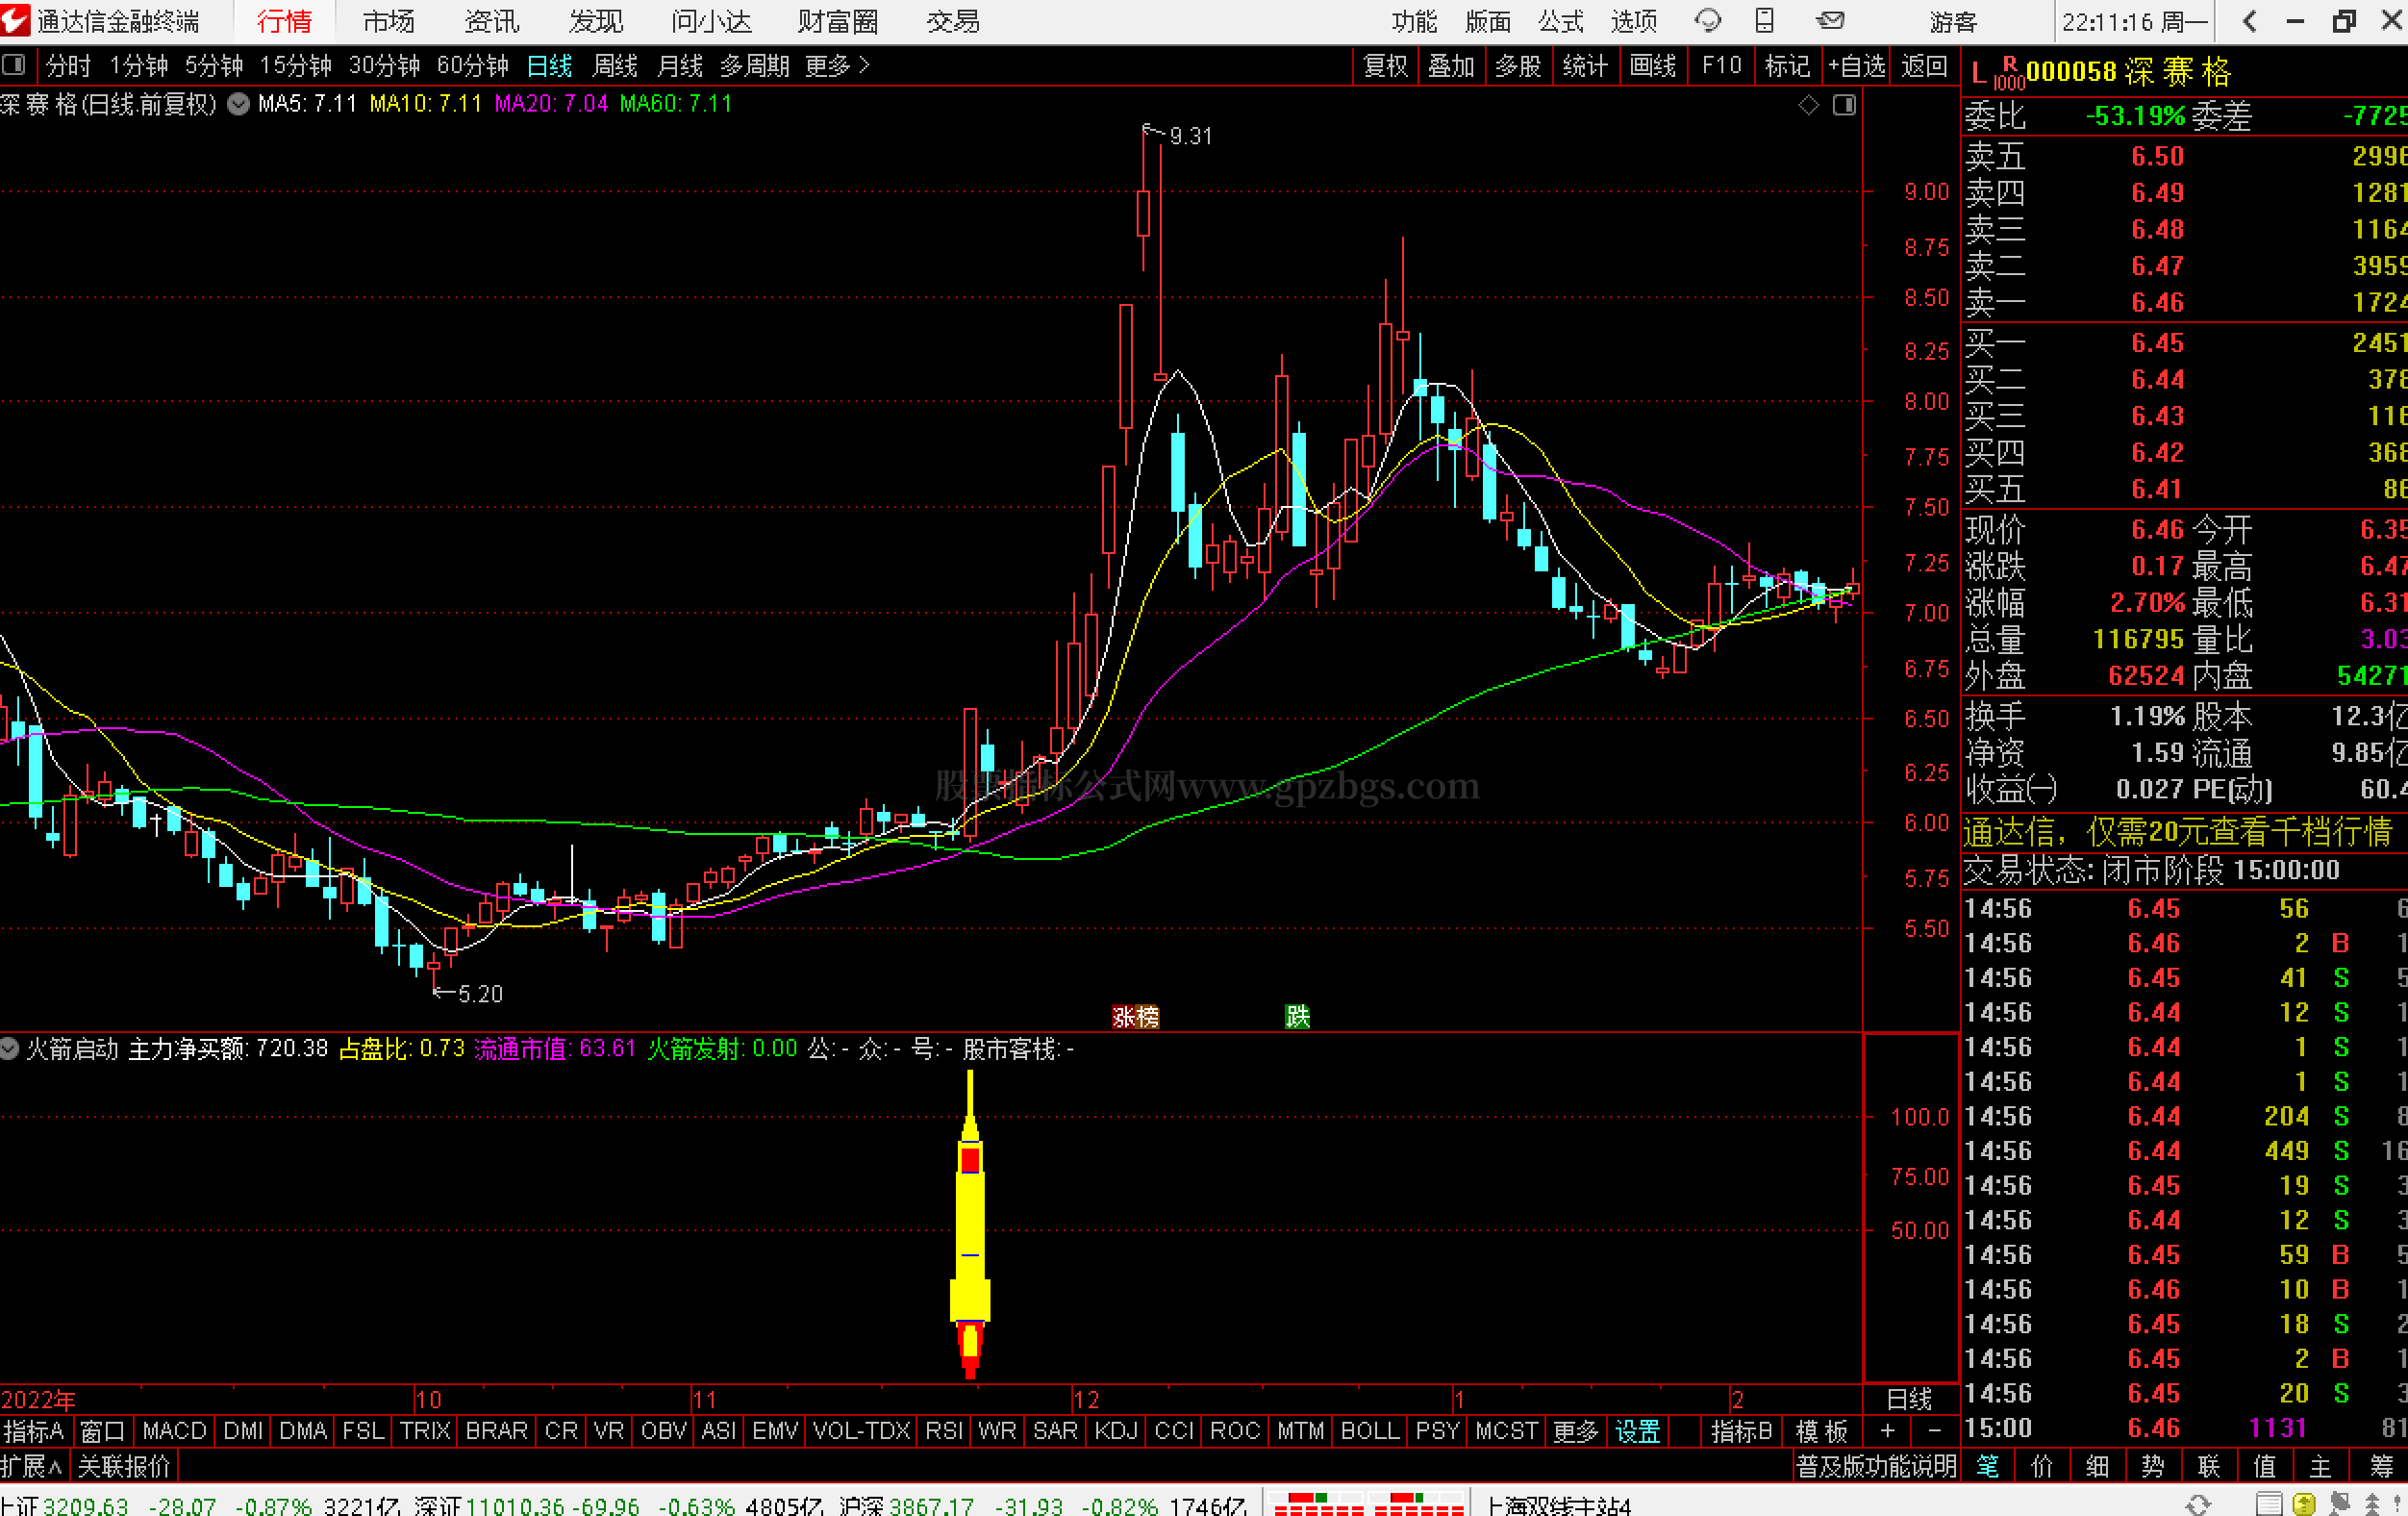
Task: Open the 市场 top menu
Action: pos(388,21)
